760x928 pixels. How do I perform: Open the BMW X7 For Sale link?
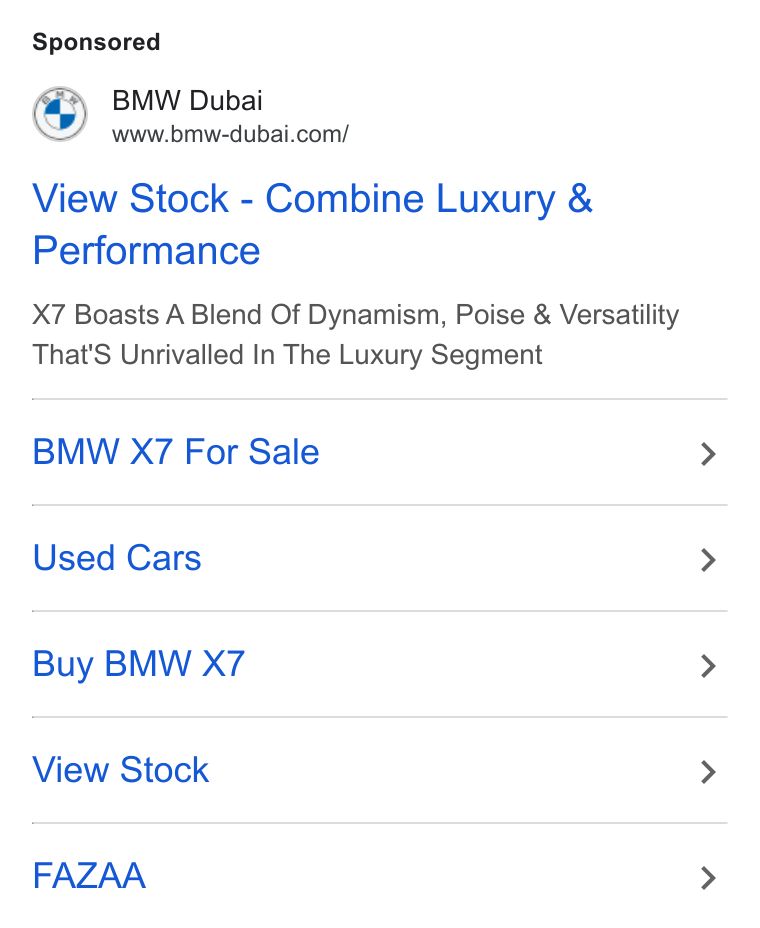pyautogui.click(x=176, y=452)
